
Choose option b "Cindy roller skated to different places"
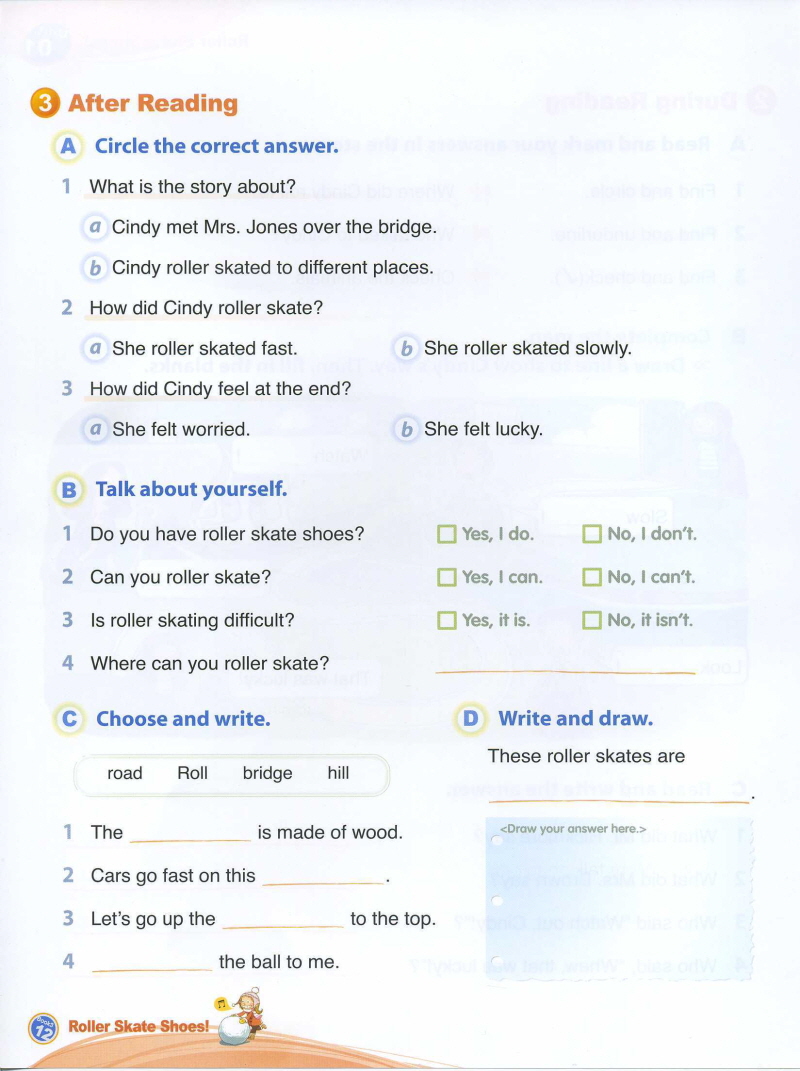pyautogui.click(x=95, y=268)
